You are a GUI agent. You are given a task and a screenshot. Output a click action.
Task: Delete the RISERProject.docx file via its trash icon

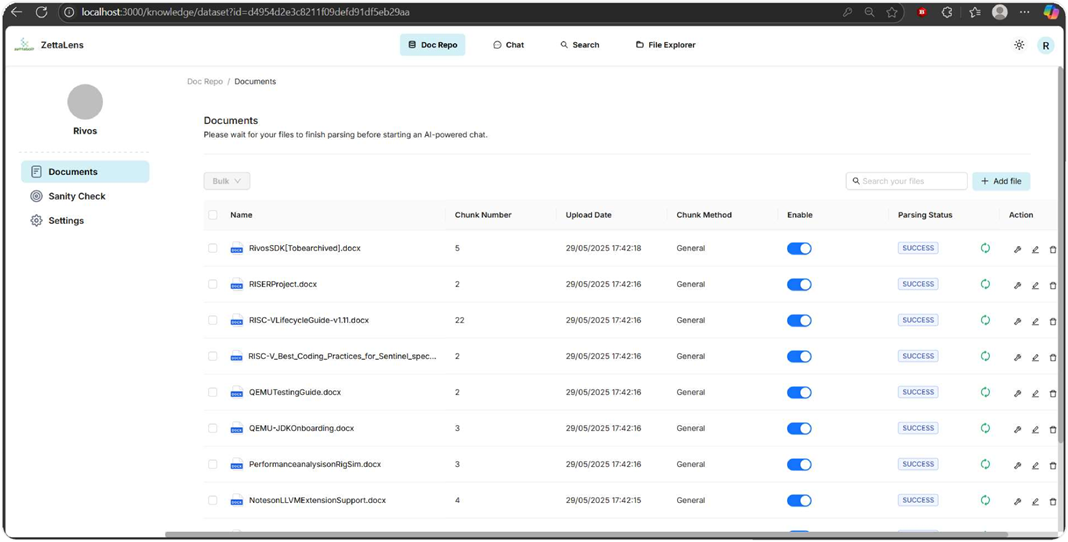click(x=1053, y=285)
